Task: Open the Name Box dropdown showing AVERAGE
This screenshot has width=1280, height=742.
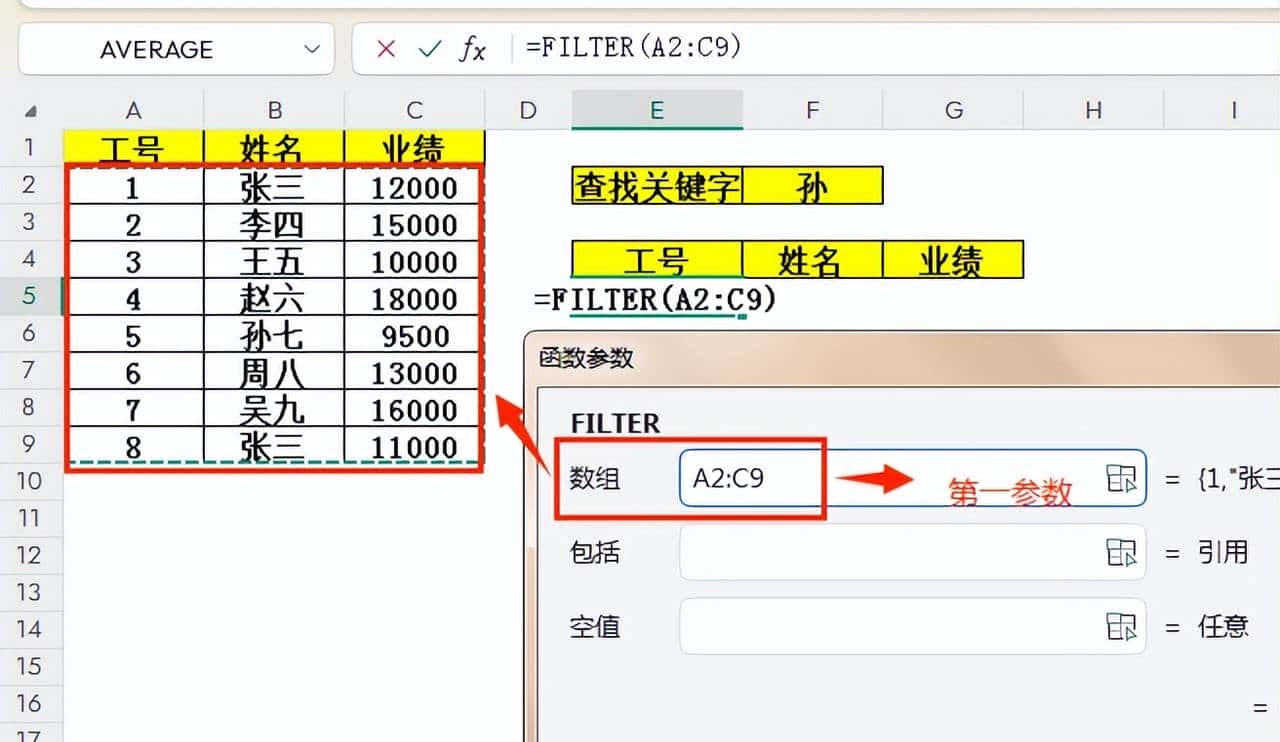Action: (x=310, y=48)
